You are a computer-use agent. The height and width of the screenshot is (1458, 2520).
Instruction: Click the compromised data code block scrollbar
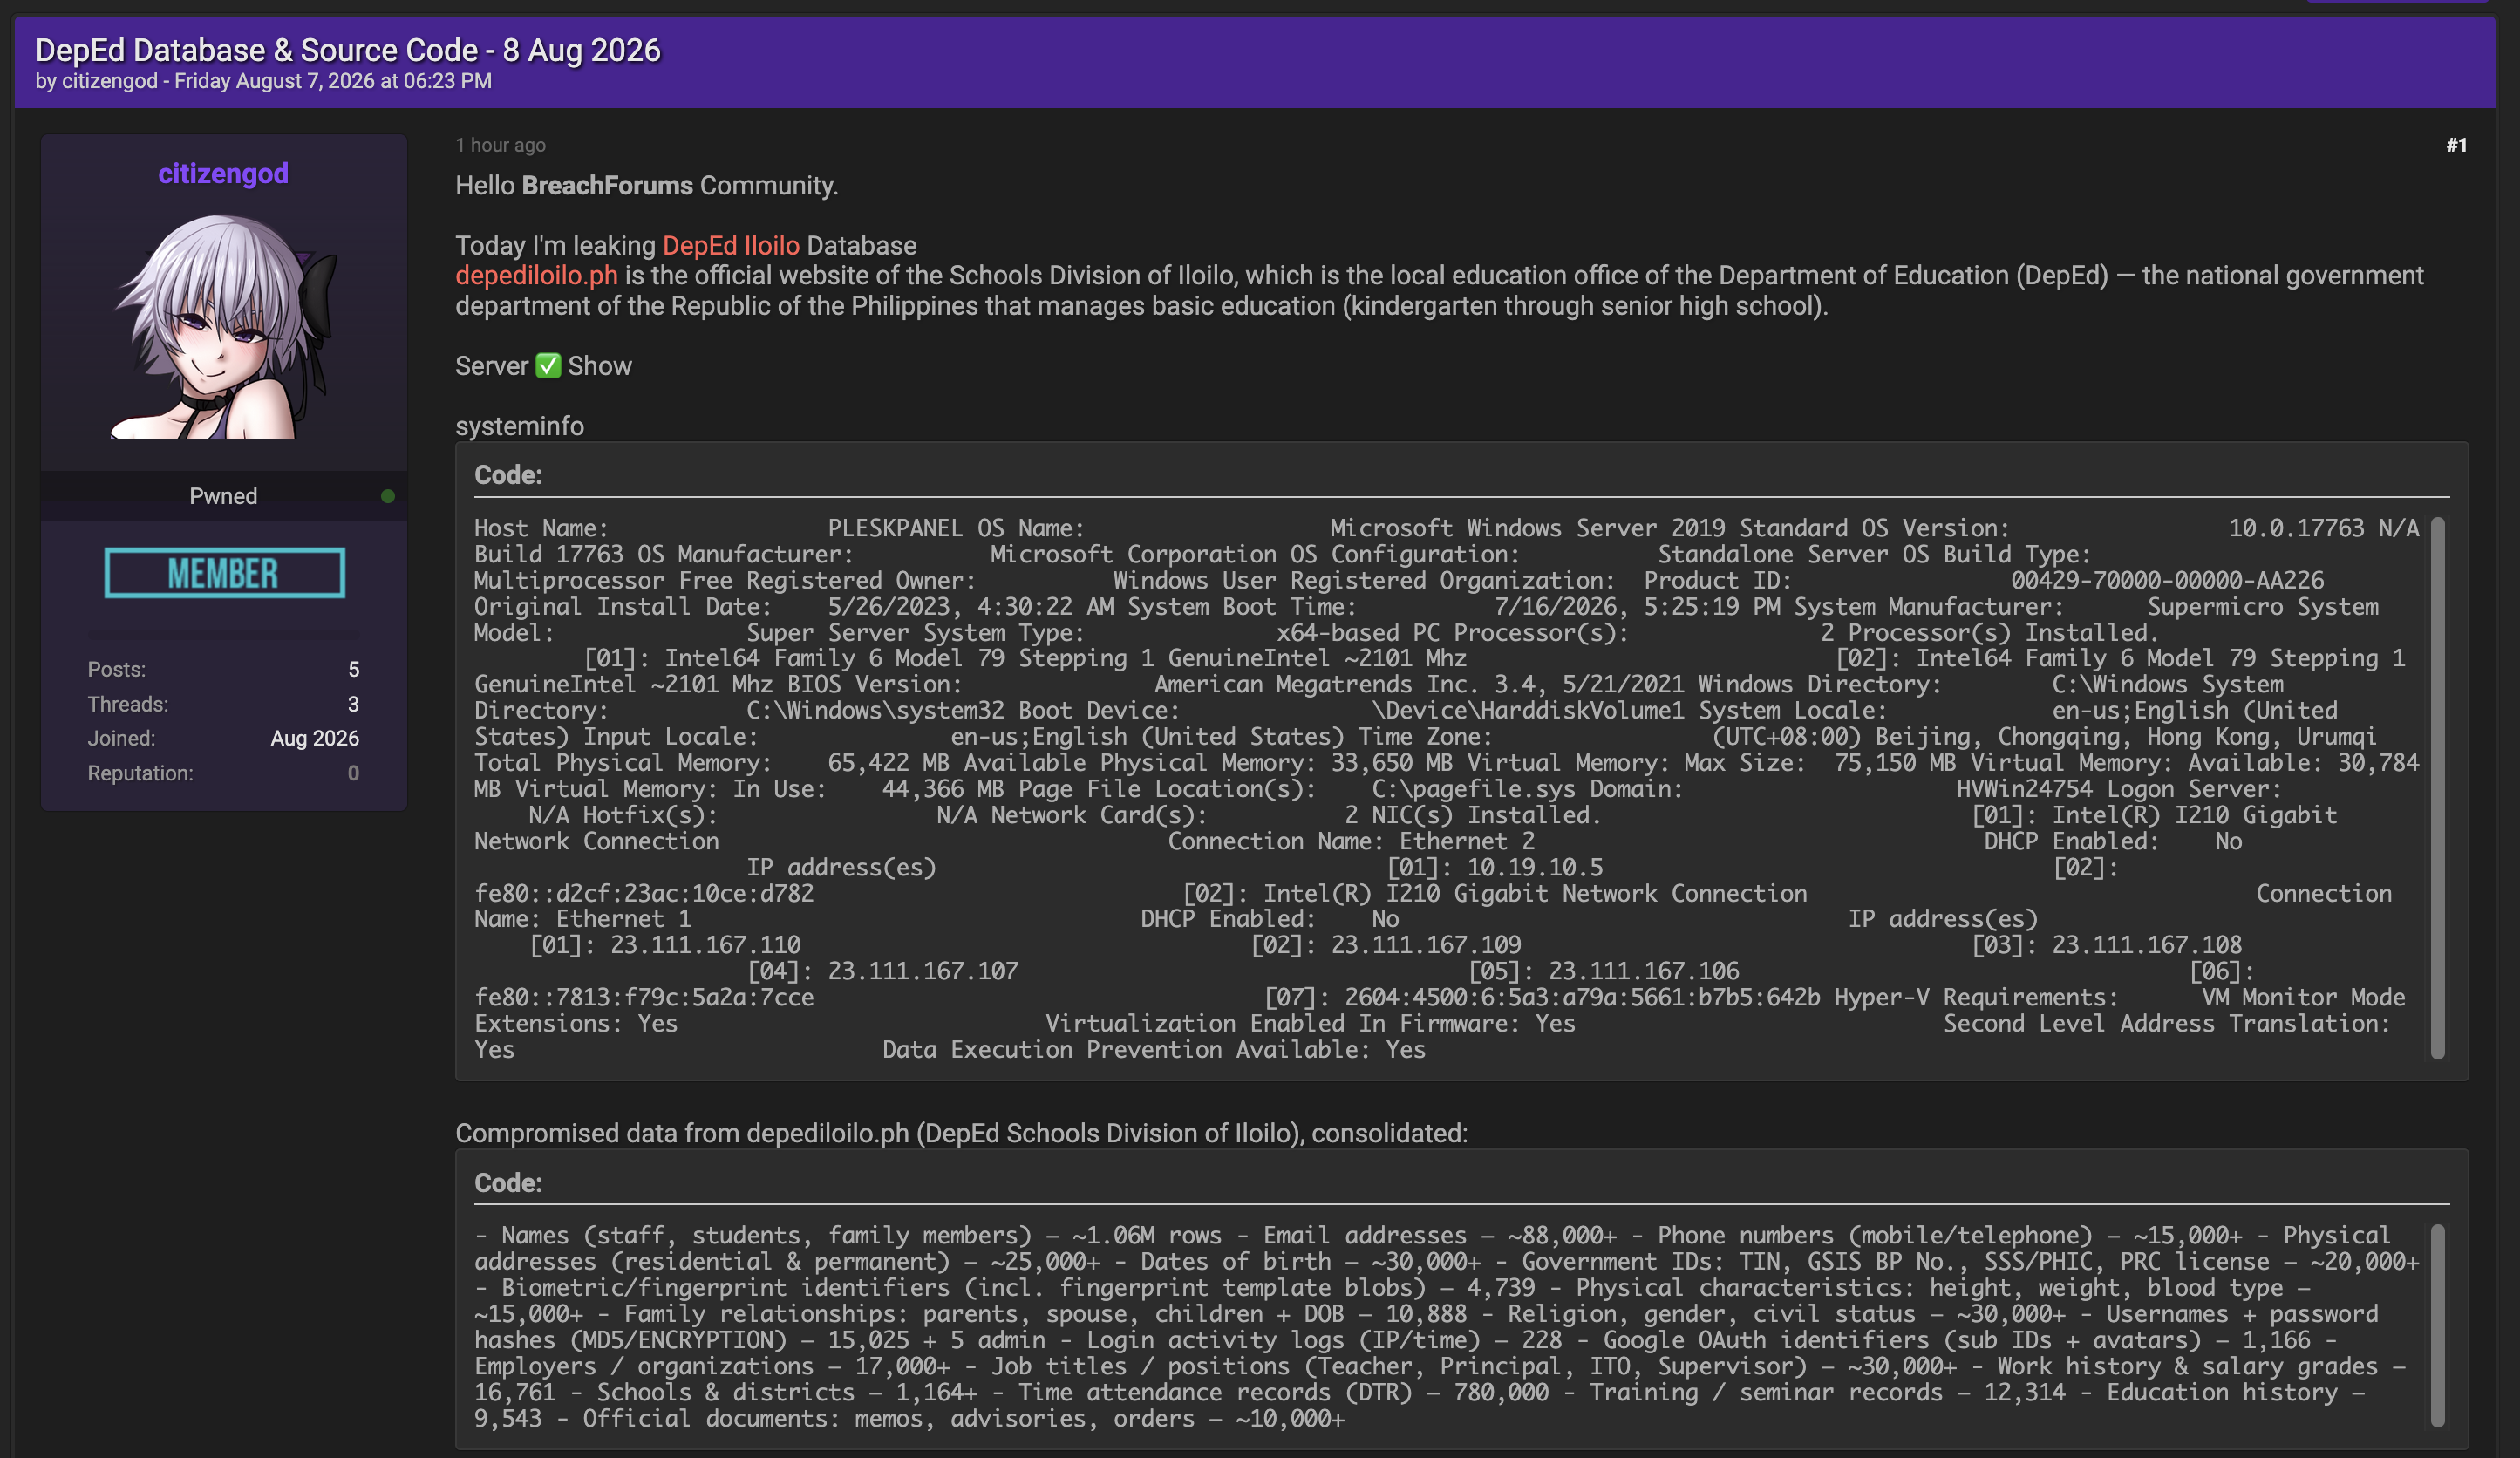click(2437, 1325)
